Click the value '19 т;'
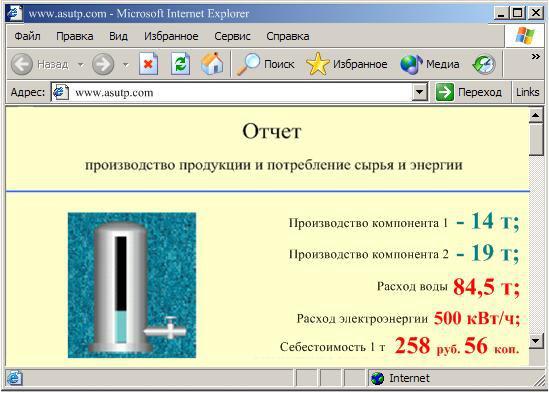This screenshot has height=393, width=549. (x=495, y=252)
